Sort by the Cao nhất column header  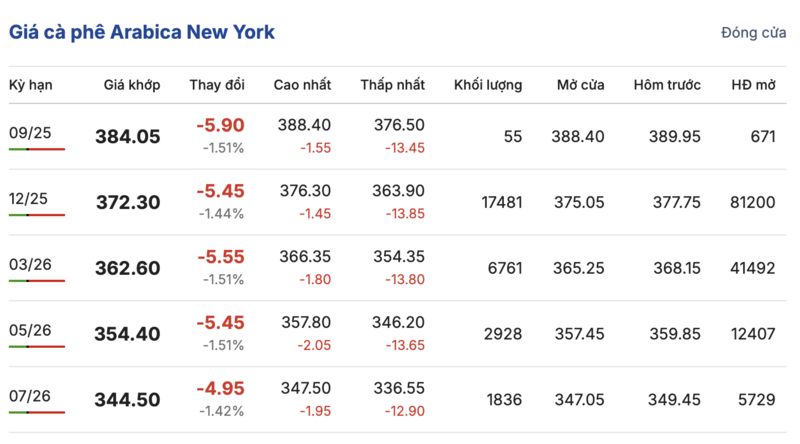click(303, 85)
